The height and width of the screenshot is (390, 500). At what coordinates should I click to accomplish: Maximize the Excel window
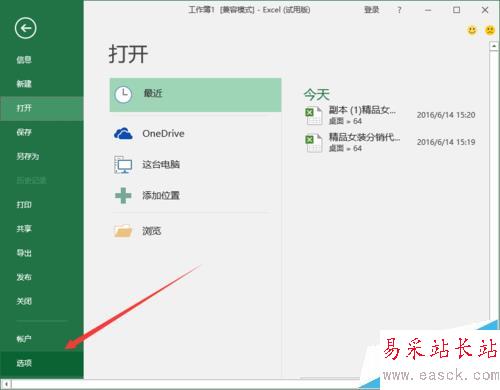(457, 10)
